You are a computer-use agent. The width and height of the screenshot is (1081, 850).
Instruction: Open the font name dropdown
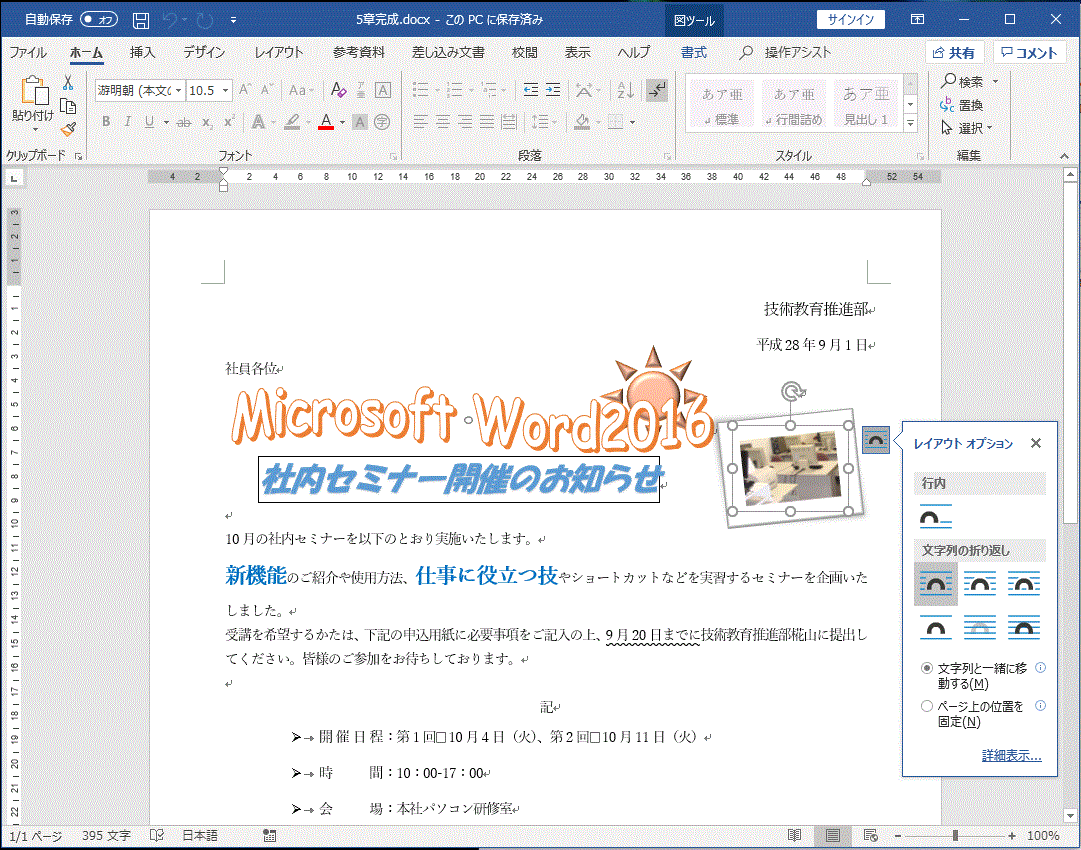coord(179,90)
